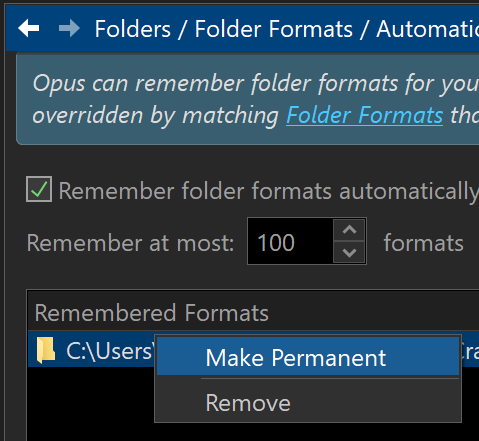
Task: Toggle Remember folder formats automatically checkbox
Action: tap(39, 189)
